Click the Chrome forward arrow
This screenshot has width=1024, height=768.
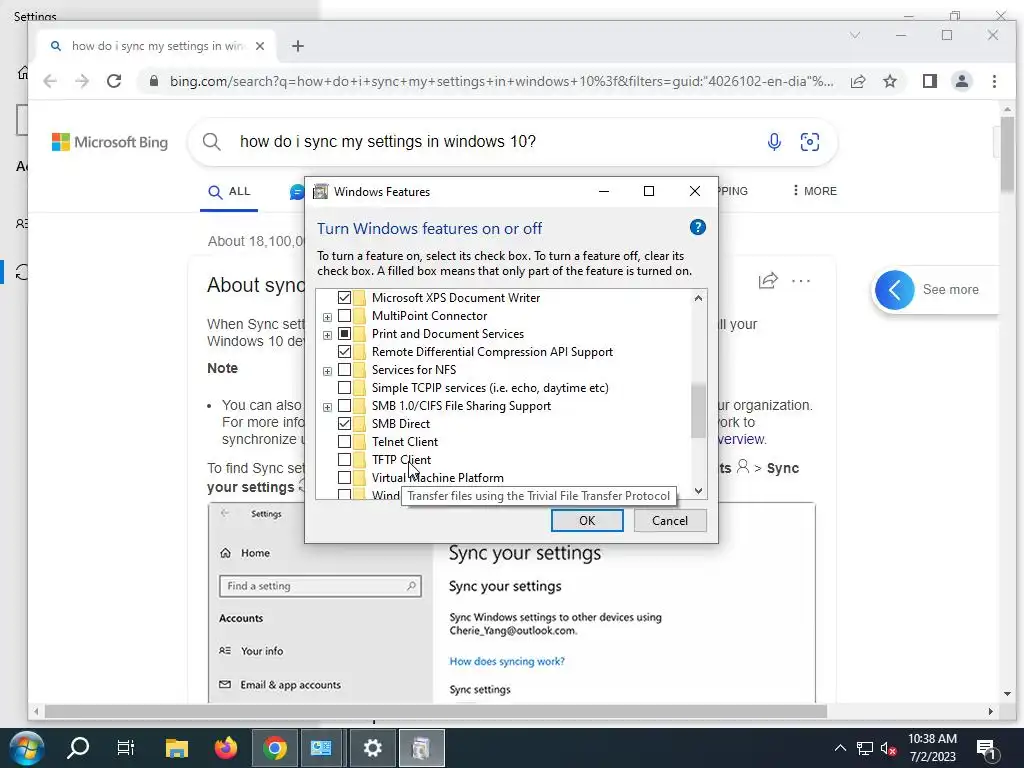(x=82, y=81)
